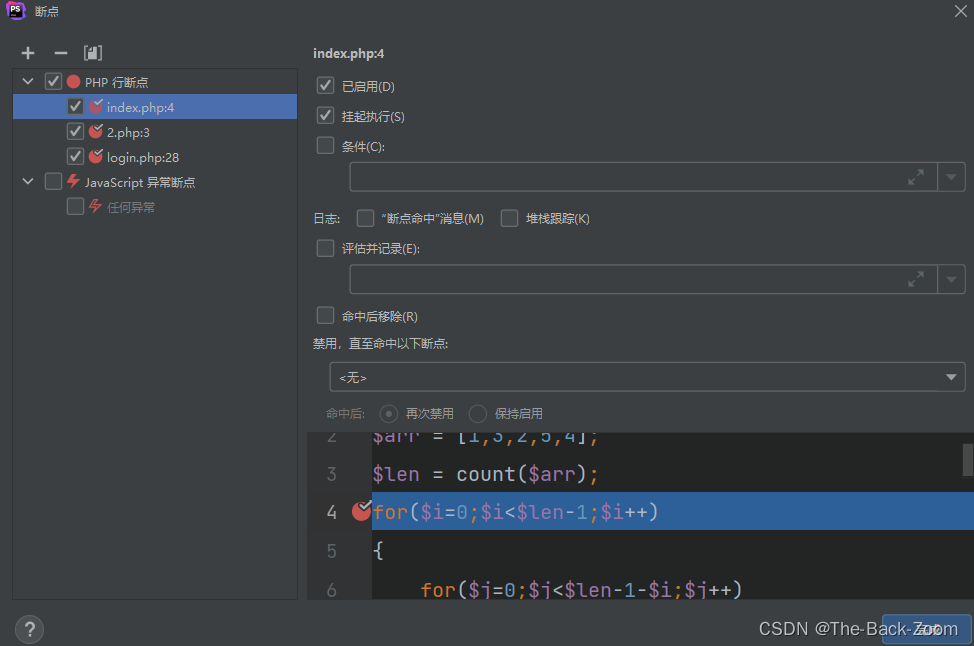Click the code preview vertical scrollbar
The width and height of the screenshot is (974, 646).
[x=968, y=460]
